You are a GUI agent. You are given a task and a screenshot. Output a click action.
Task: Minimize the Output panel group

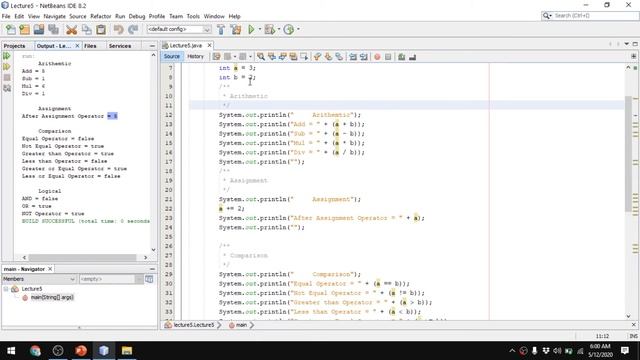pyautogui.click(x=152, y=46)
